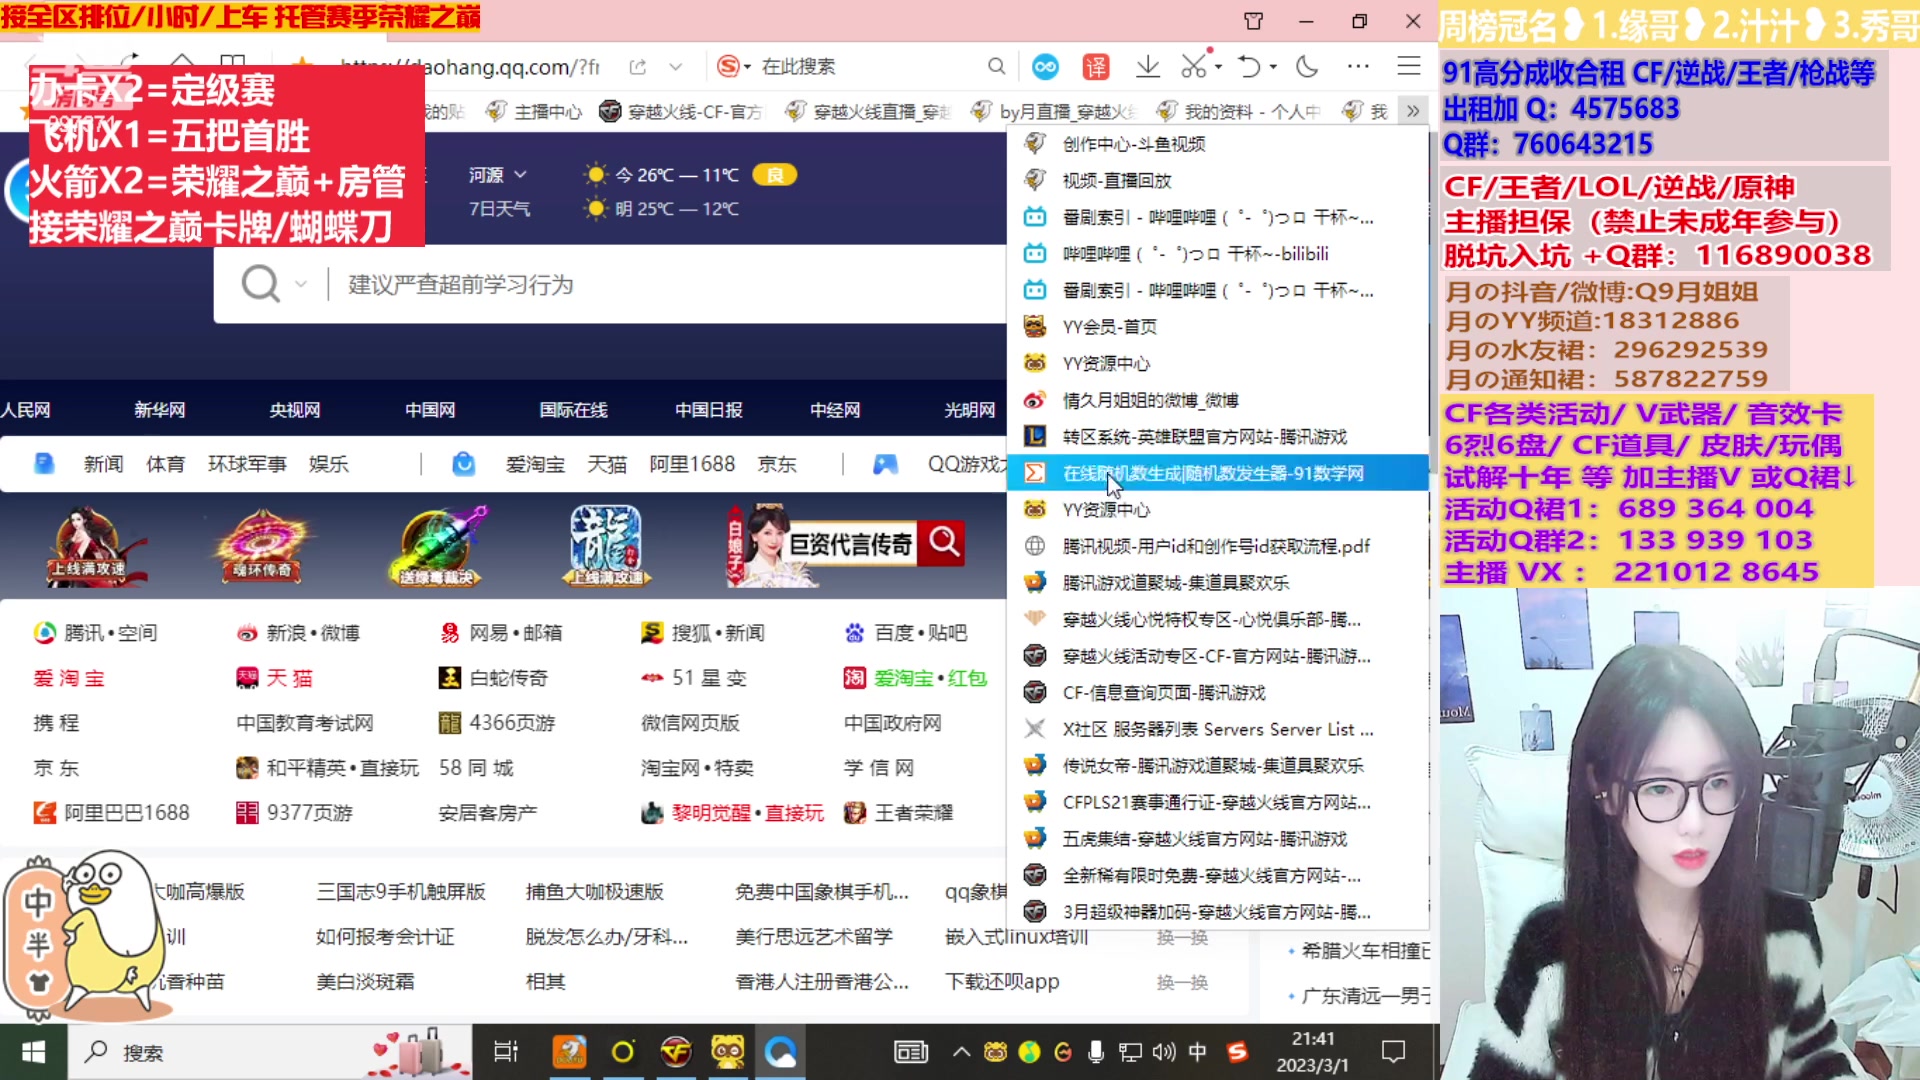The image size is (1920, 1080).
Task: Open the notification center icon
Action: tap(1393, 1052)
